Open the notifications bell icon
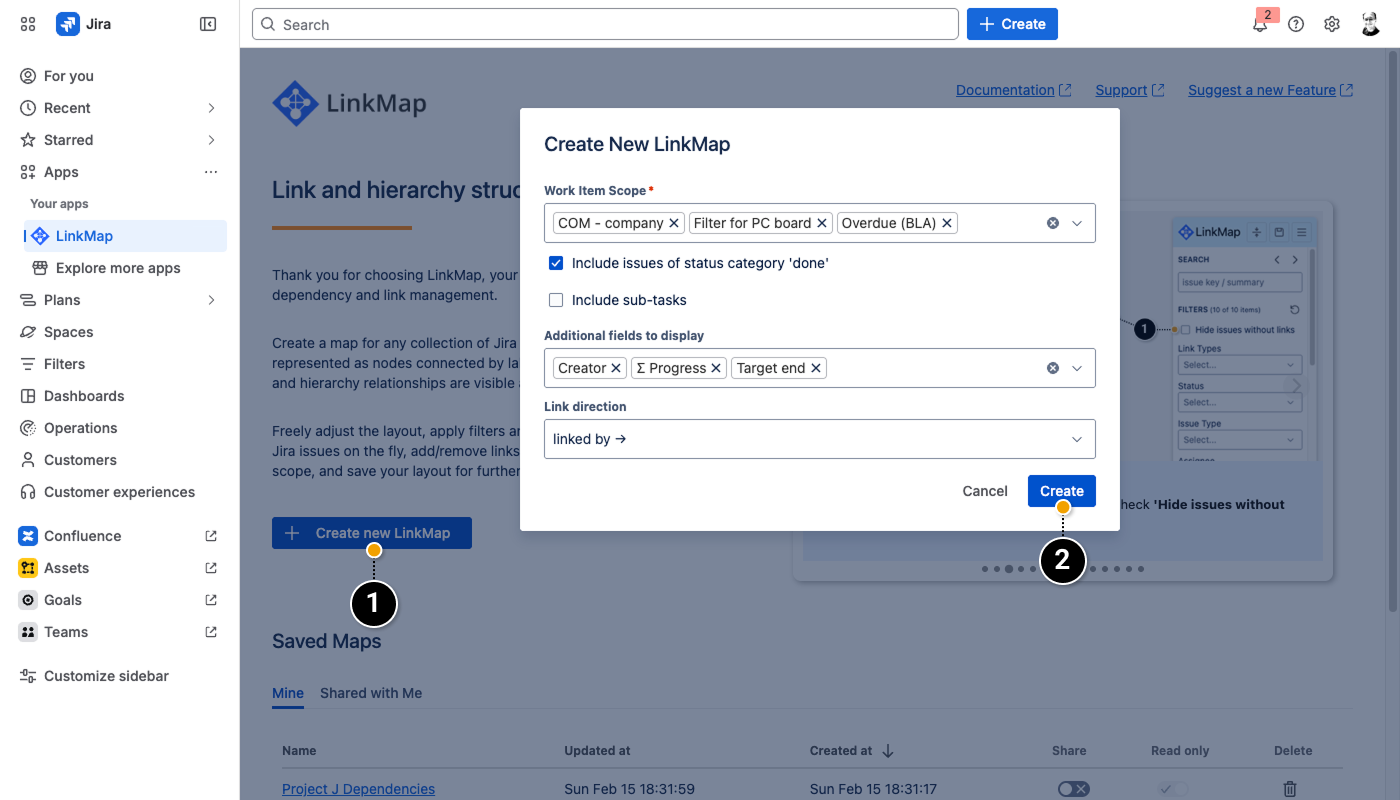 1260,25
